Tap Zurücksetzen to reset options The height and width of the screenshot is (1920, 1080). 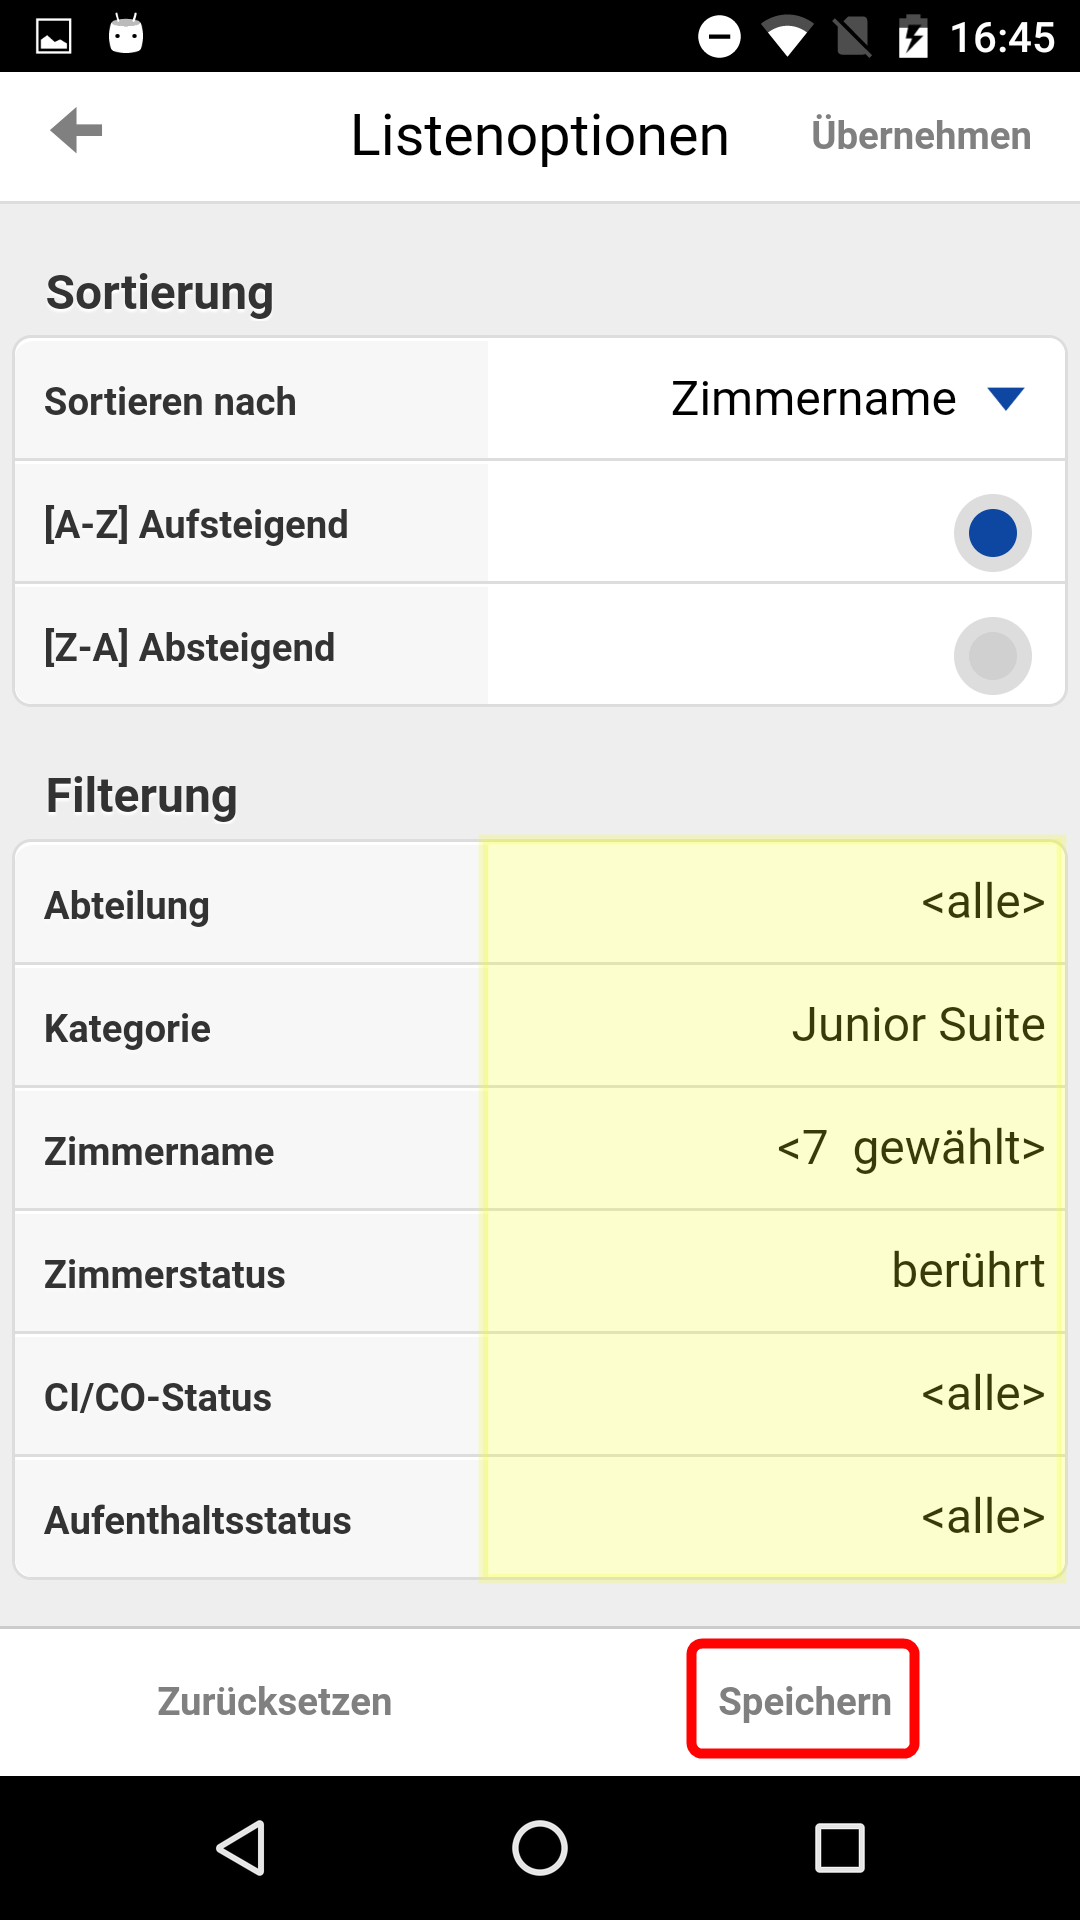[275, 1701]
